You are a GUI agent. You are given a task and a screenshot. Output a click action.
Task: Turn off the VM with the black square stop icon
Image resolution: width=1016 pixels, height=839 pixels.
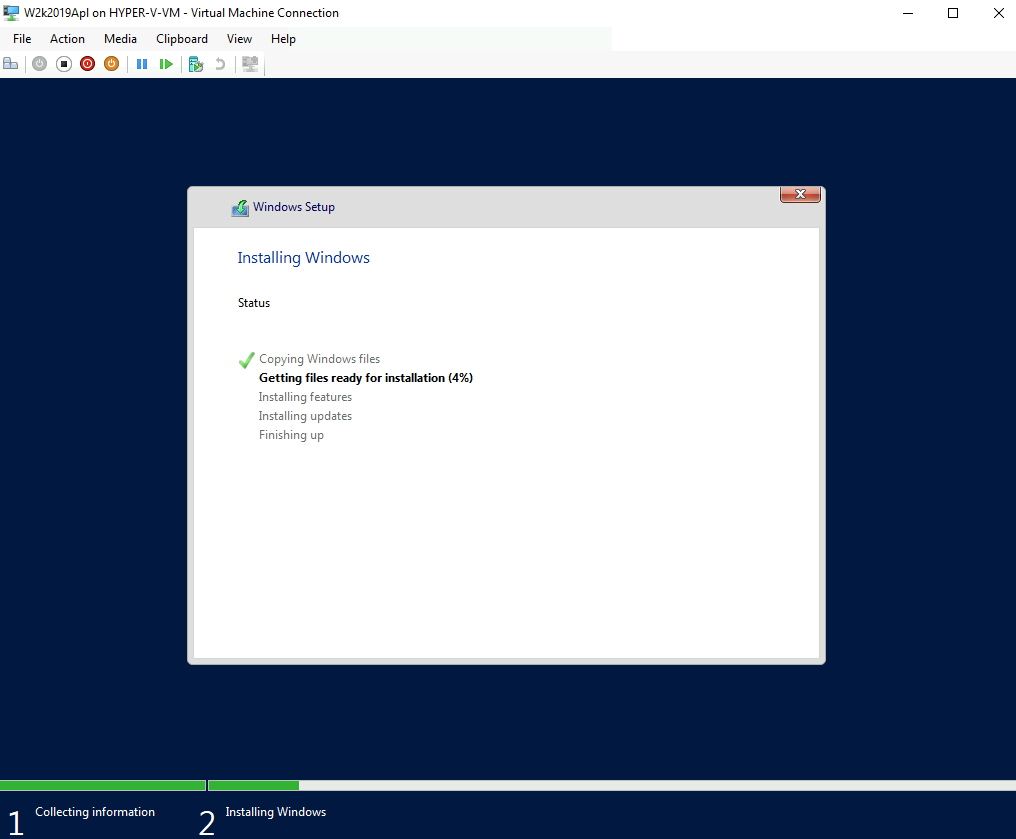[x=64, y=63]
